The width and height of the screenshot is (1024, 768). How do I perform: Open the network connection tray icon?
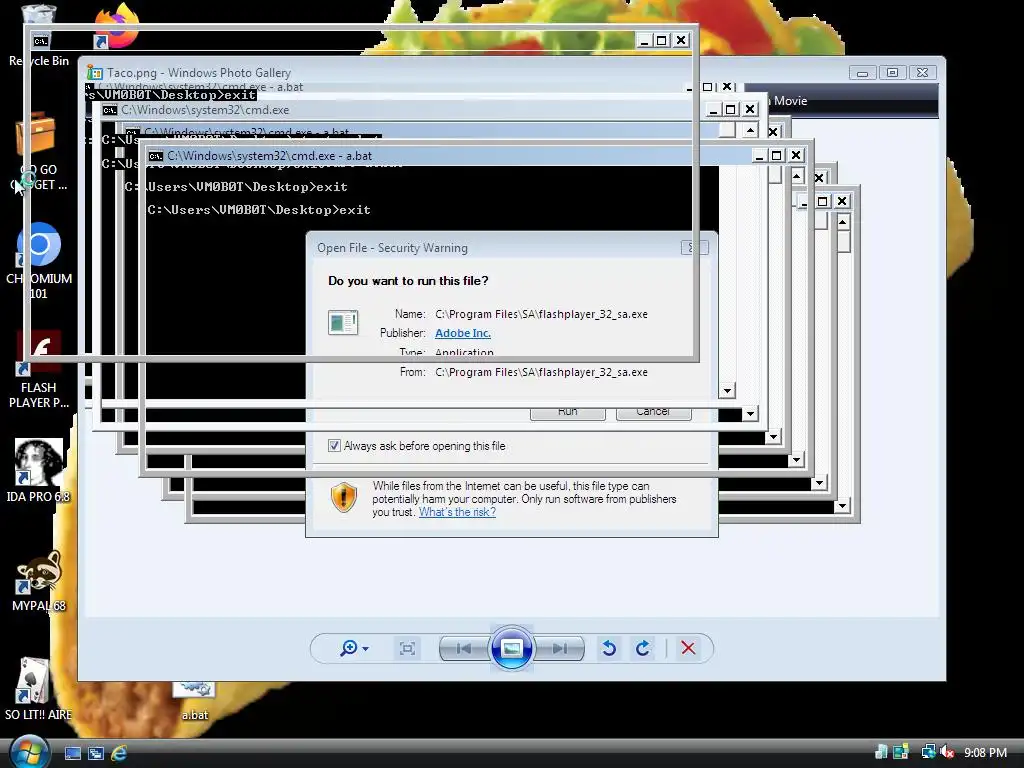(x=927, y=753)
